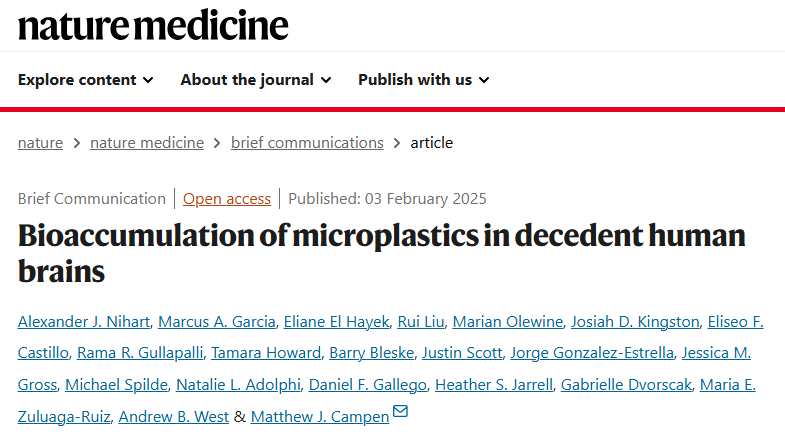Expand the Publish with us menu
This screenshot has width=785, height=439.
[424, 80]
